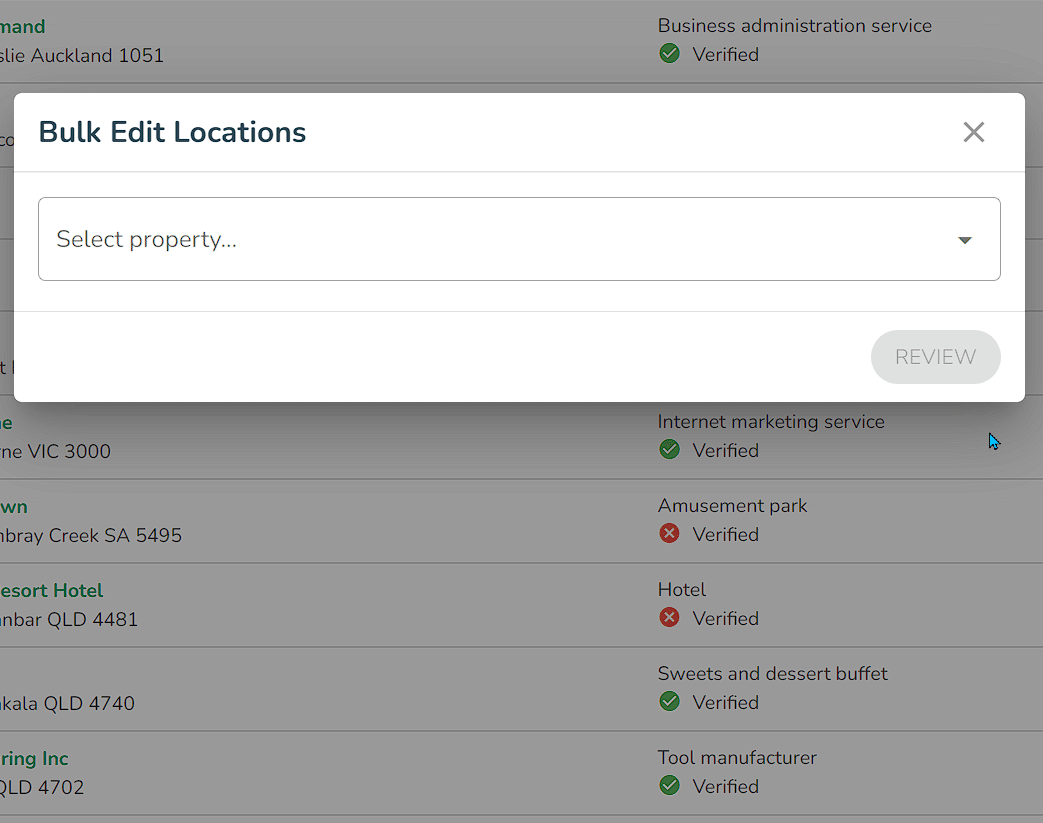The image size is (1043, 823).
Task: Open the location link ending in 'wn'
Action: (x=14, y=507)
